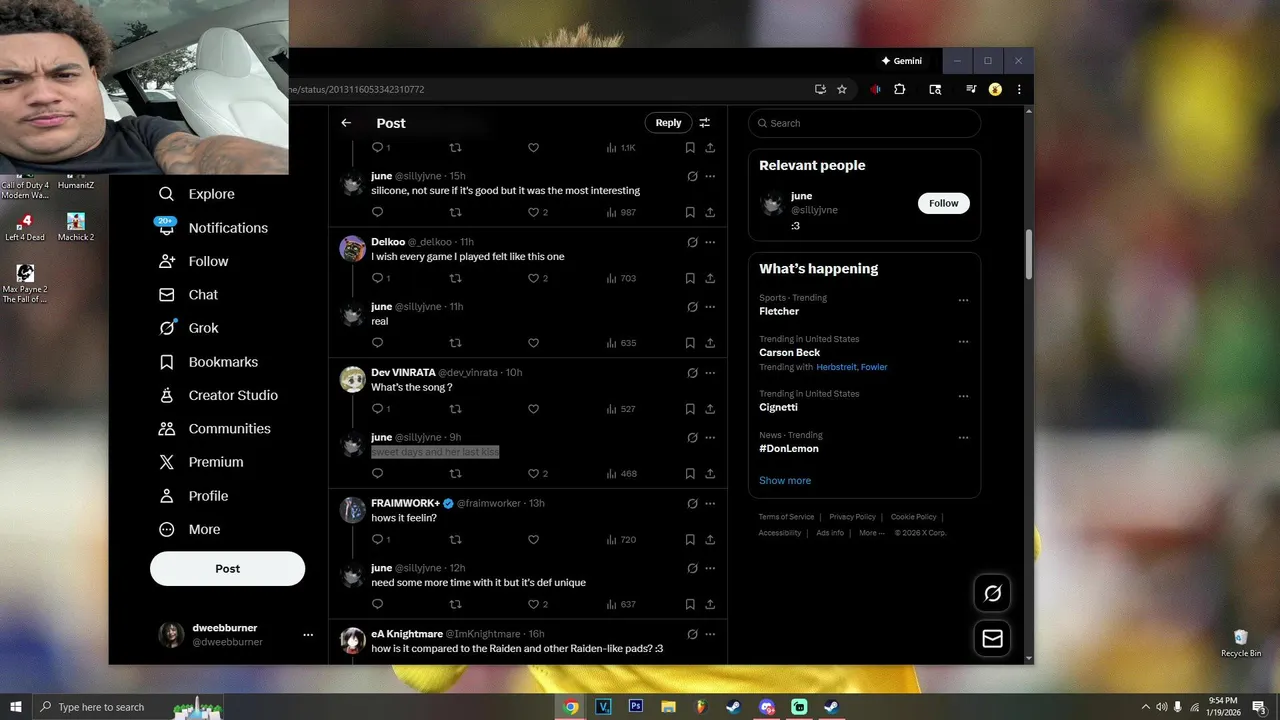1280x720 pixels.
Task: Click the Windows Start button
Action: pyautogui.click(x=15, y=707)
